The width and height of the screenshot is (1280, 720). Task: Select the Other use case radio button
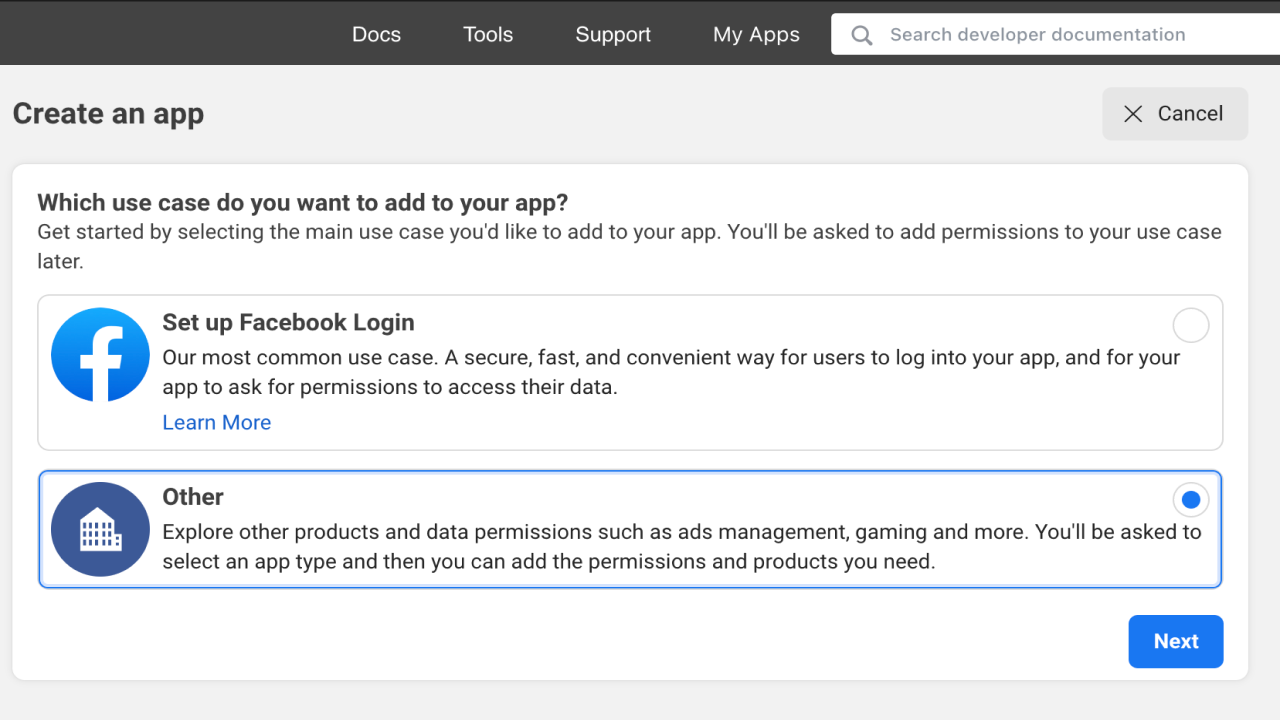point(1190,499)
